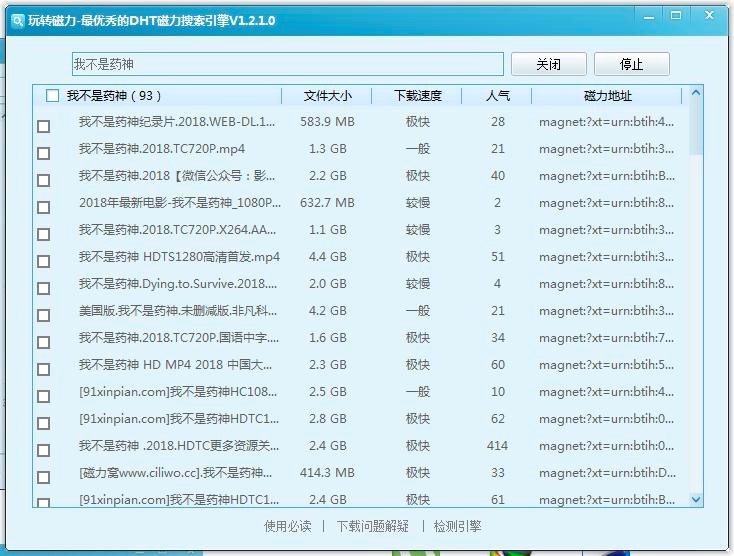Click the 一般 speed in the 1.3 GB row

coord(418,149)
